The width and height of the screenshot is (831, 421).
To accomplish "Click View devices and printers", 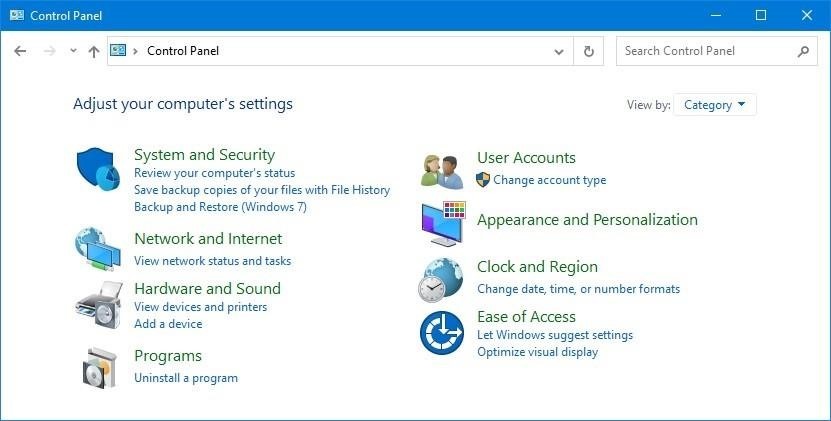I will tap(200, 306).
